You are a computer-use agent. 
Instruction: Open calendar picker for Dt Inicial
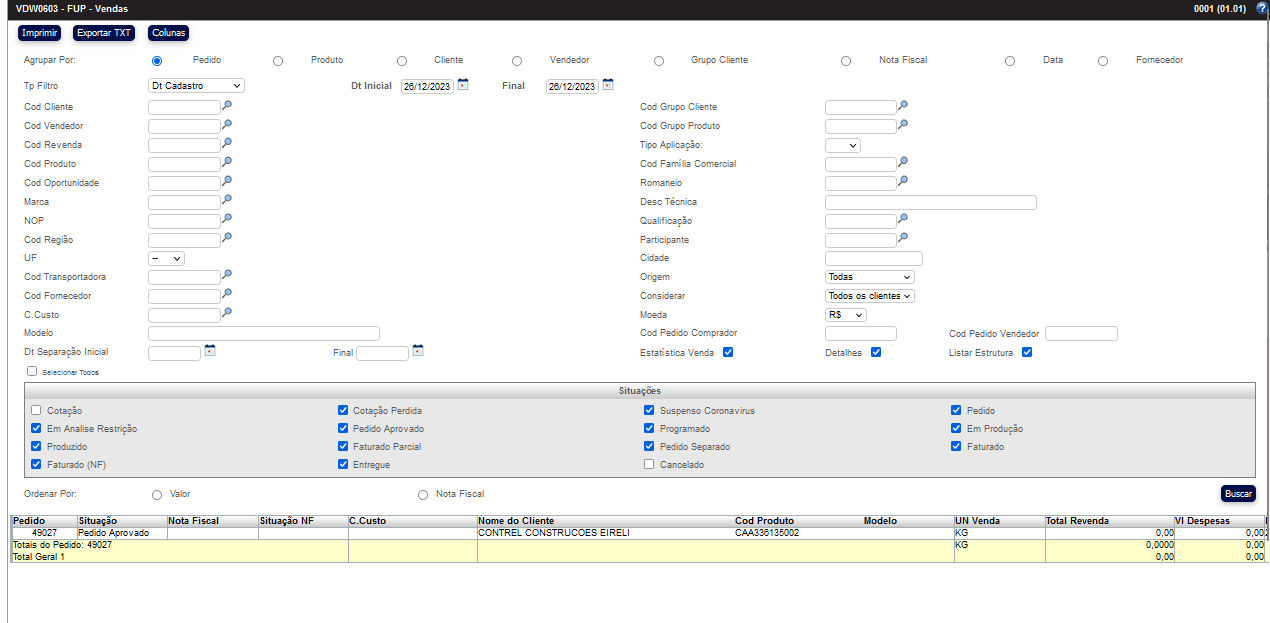click(463, 85)
